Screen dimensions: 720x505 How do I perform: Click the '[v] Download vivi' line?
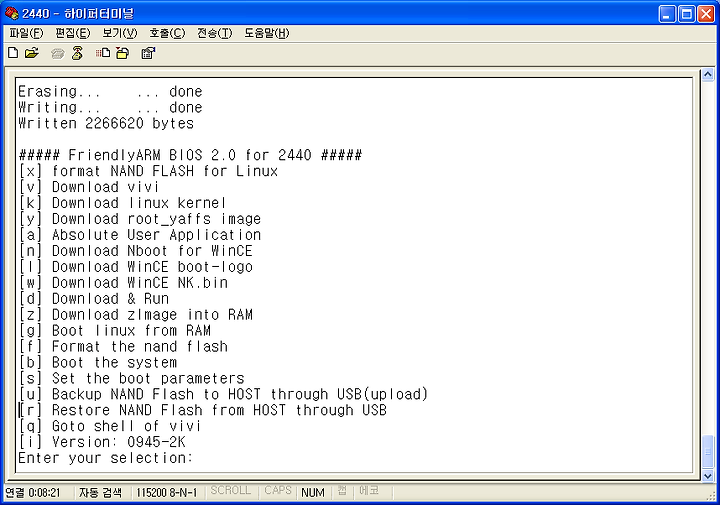[x=89, y=187]
